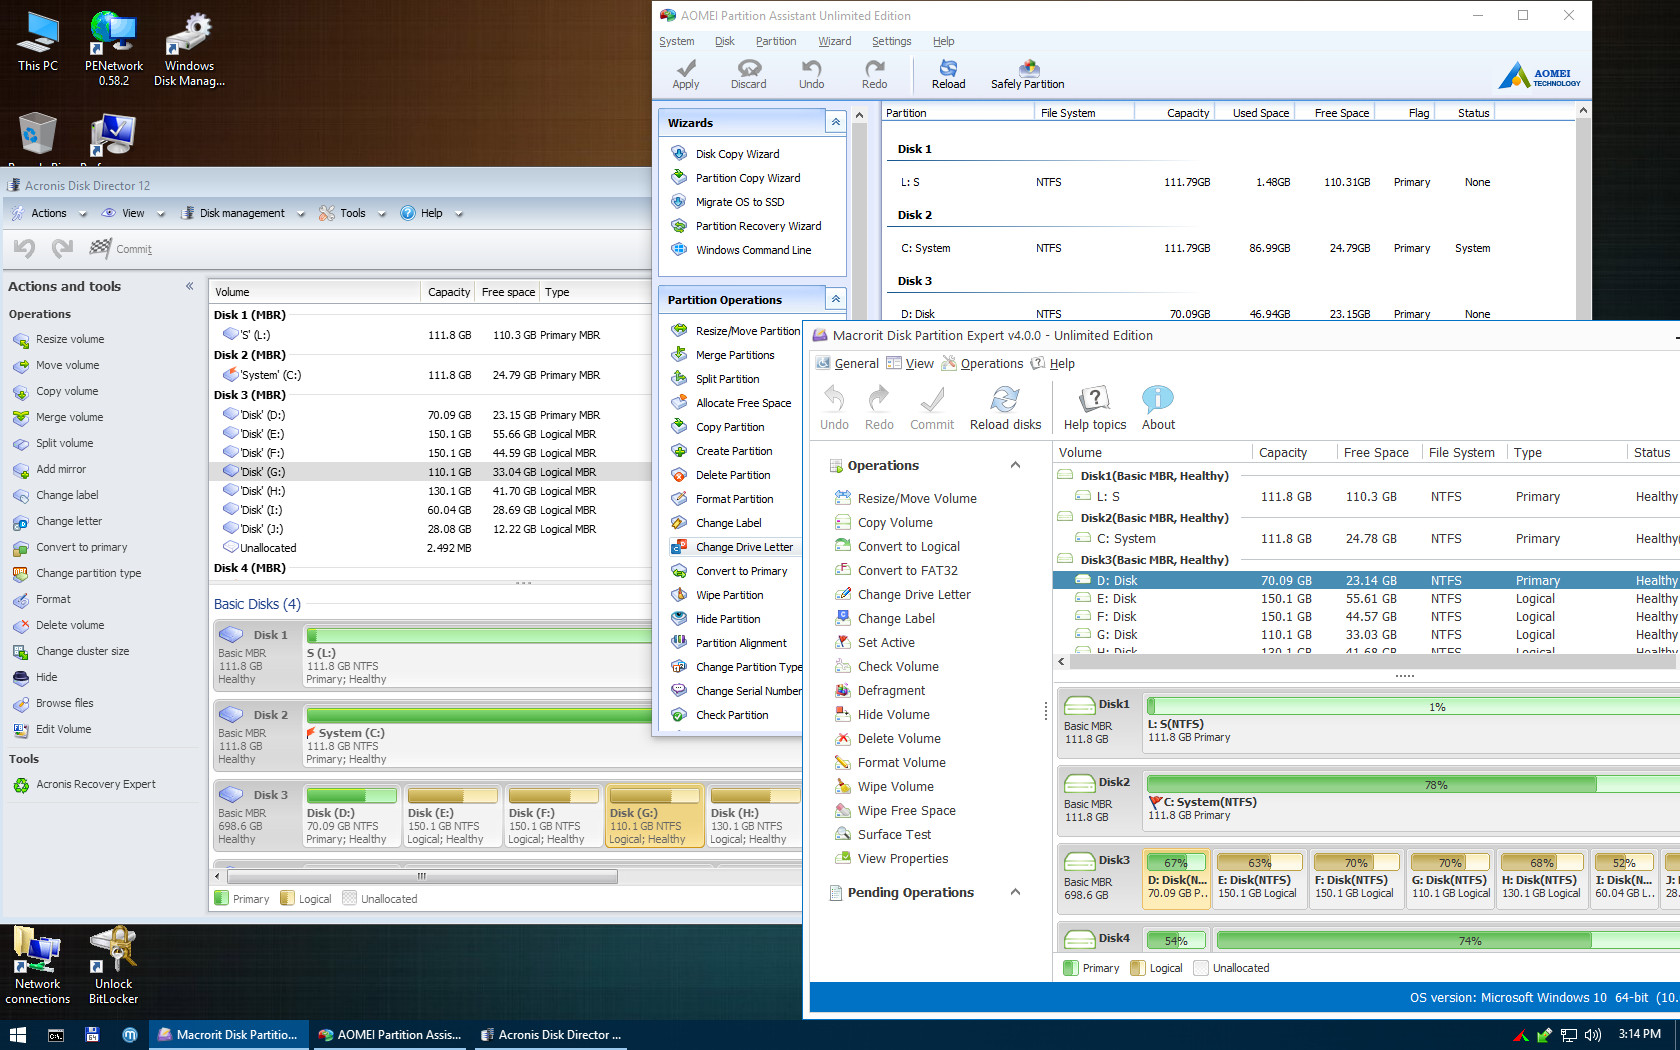Click Acronis horizontal scrollbar thumb
This screenshot has width=1680, height=1050.
420,876
